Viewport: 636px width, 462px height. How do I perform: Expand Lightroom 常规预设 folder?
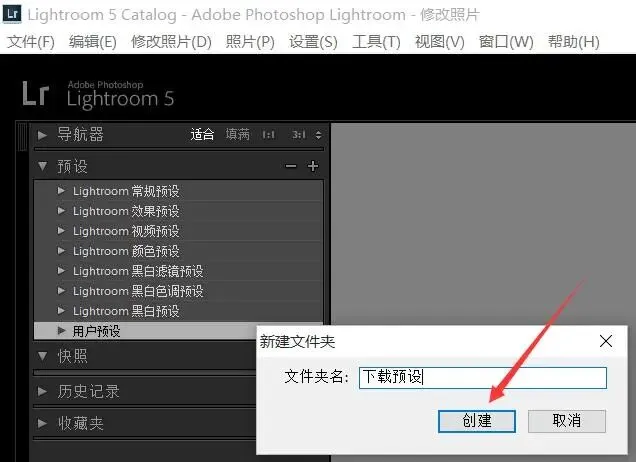point(61,191)
